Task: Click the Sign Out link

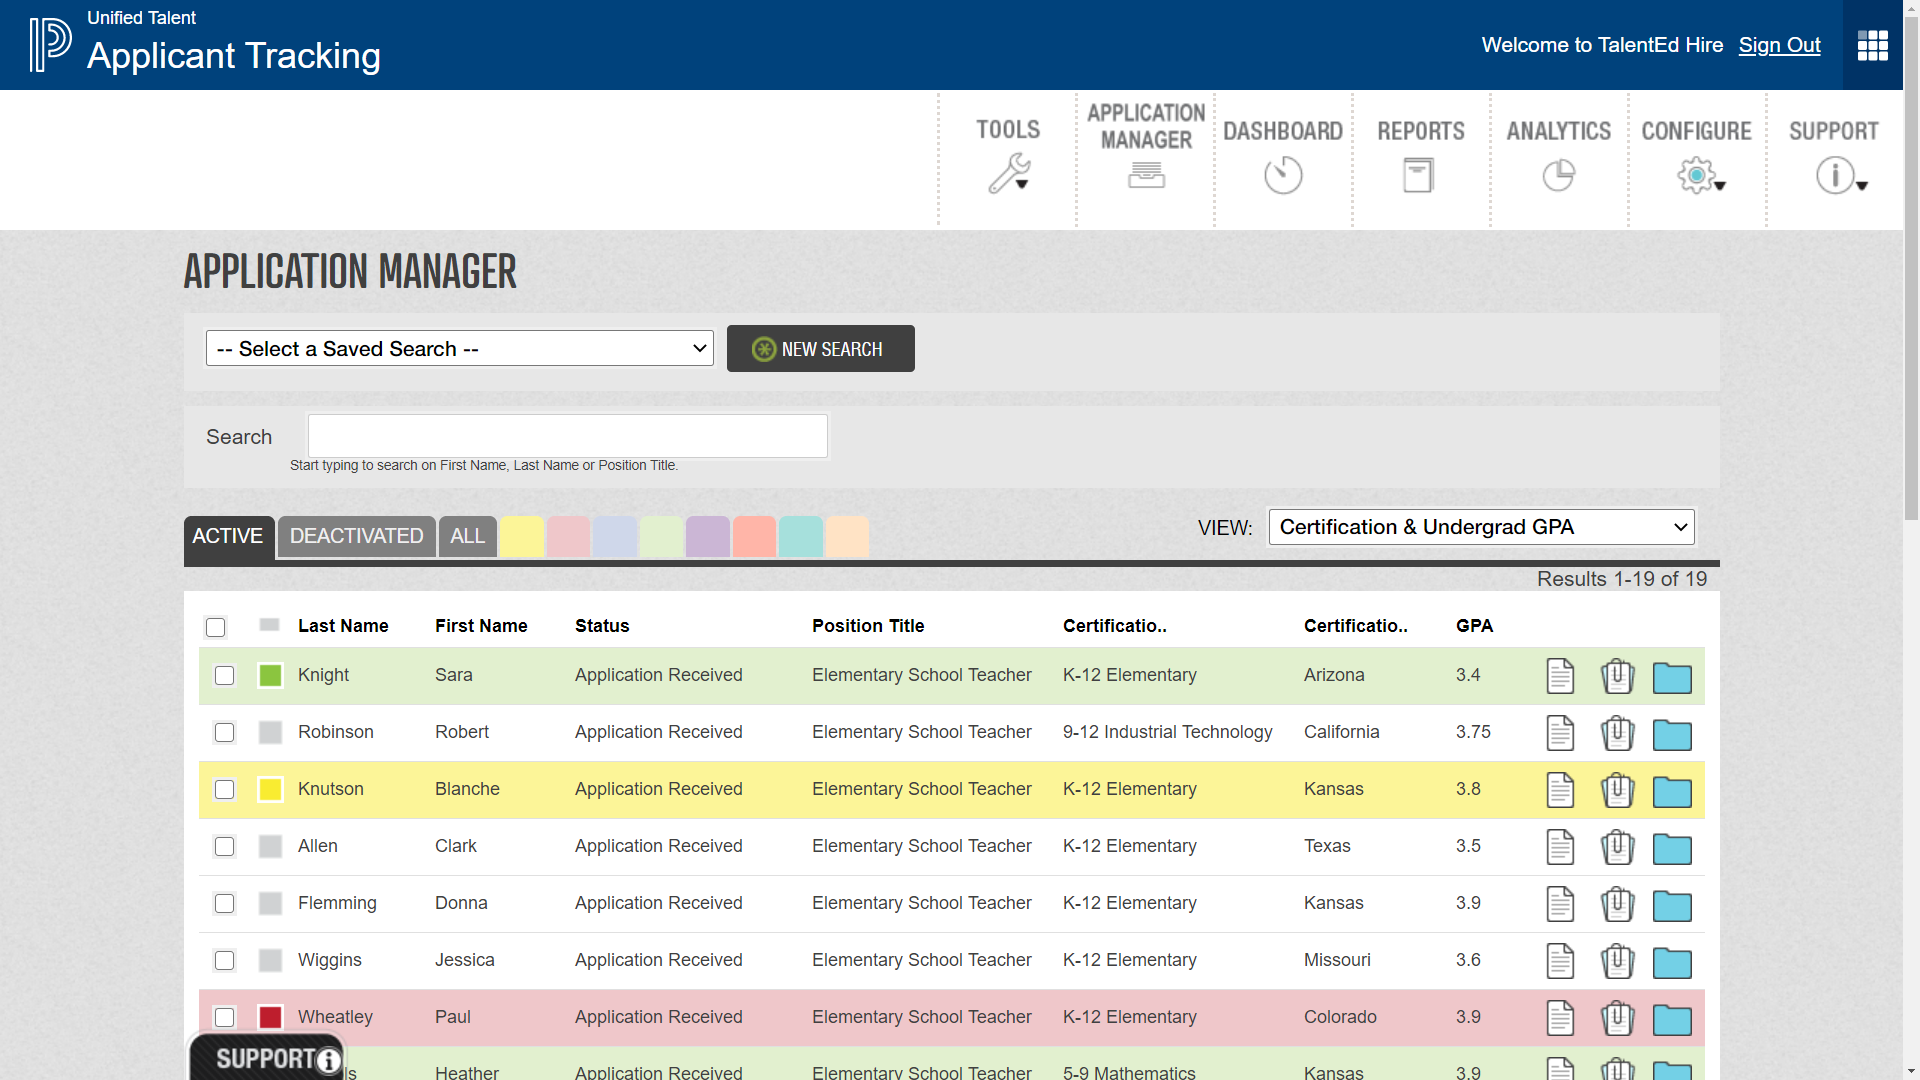Action: click(1779, 45)
